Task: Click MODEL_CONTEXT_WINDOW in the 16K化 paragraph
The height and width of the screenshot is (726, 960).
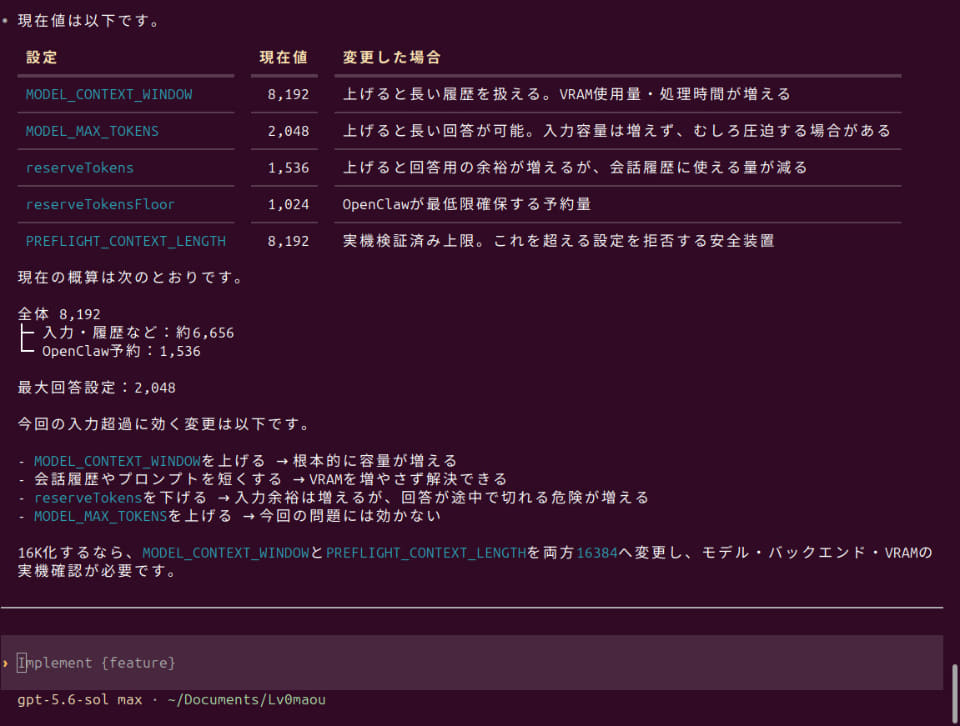Action: (x=226, y=553)
